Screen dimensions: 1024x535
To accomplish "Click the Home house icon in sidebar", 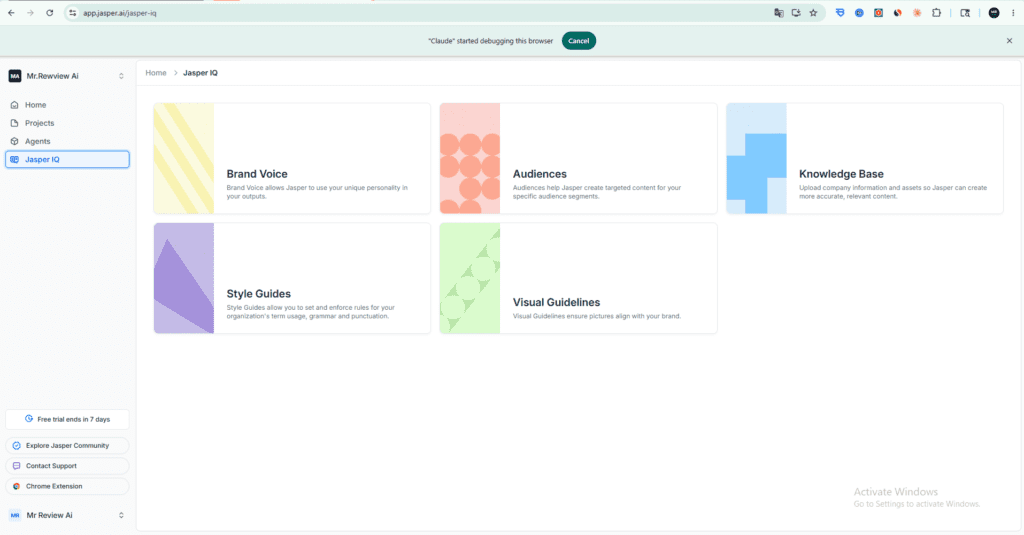I will [x=14, y=105].
